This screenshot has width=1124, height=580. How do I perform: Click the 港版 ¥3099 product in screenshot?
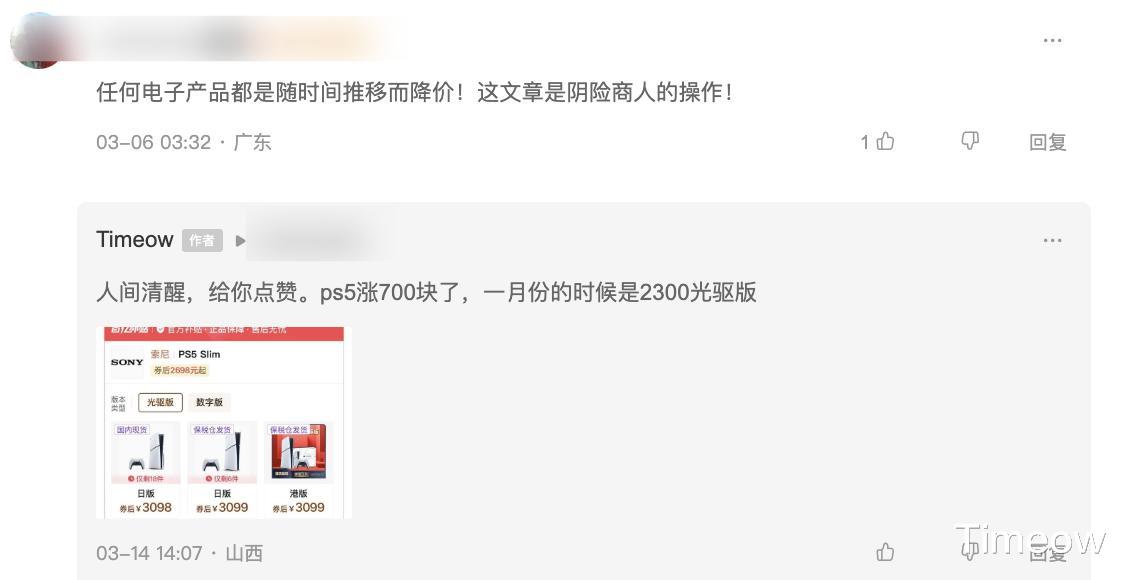pyautogui.click(x=298, y=469)
